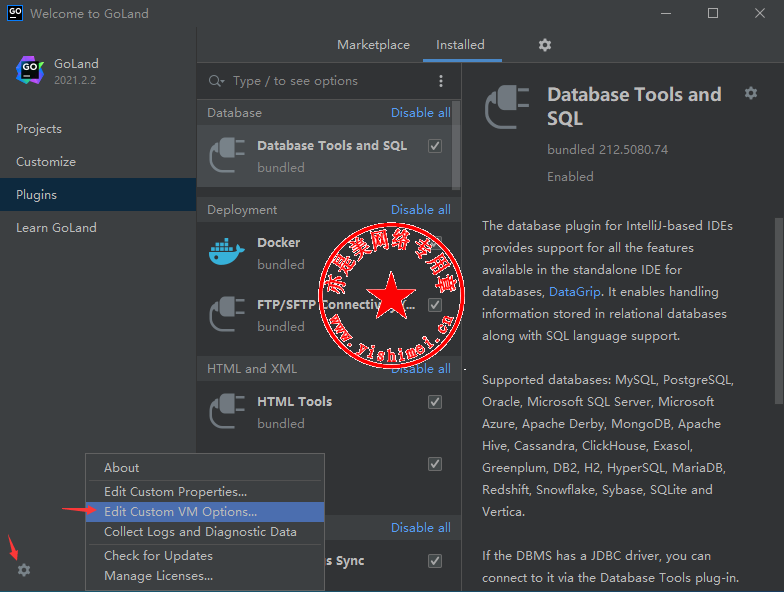The width and height of the screenshot is (784, 592).
Task: Close the Welcome to GoLand window
Action: point(760,13)
